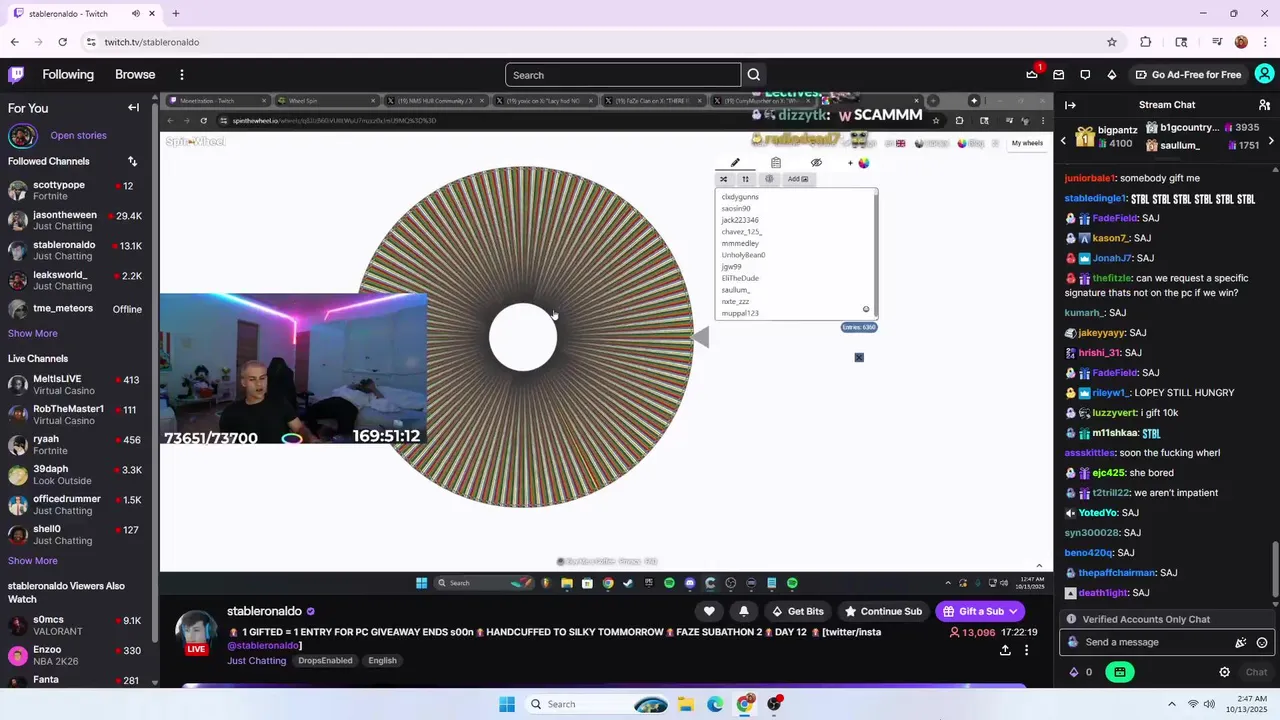Click the search magnifier button
1280x720 pixels.
pos(754,75)
